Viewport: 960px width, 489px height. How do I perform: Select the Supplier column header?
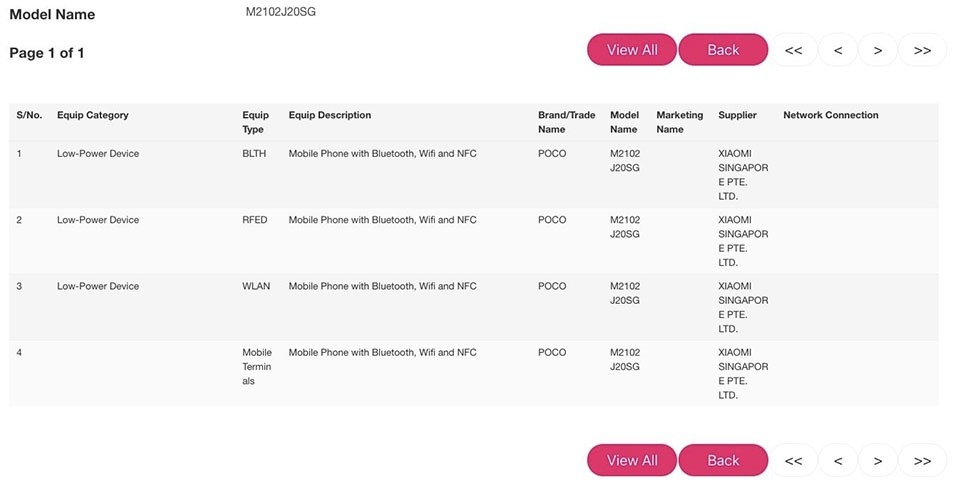[737, 115]
